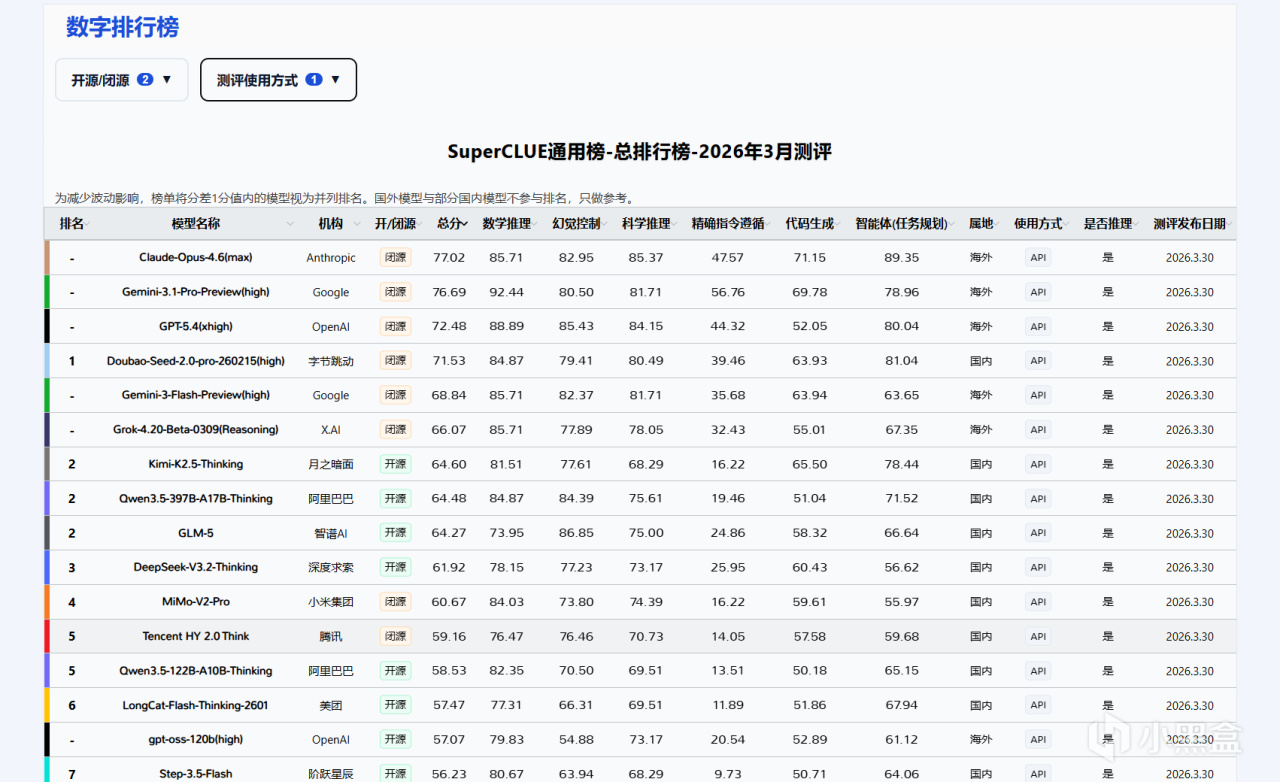The height and width of the screenshot is (782, 1280).
Task: Click the 月之暗面 organization cell
Action: (x=331, y=464)
